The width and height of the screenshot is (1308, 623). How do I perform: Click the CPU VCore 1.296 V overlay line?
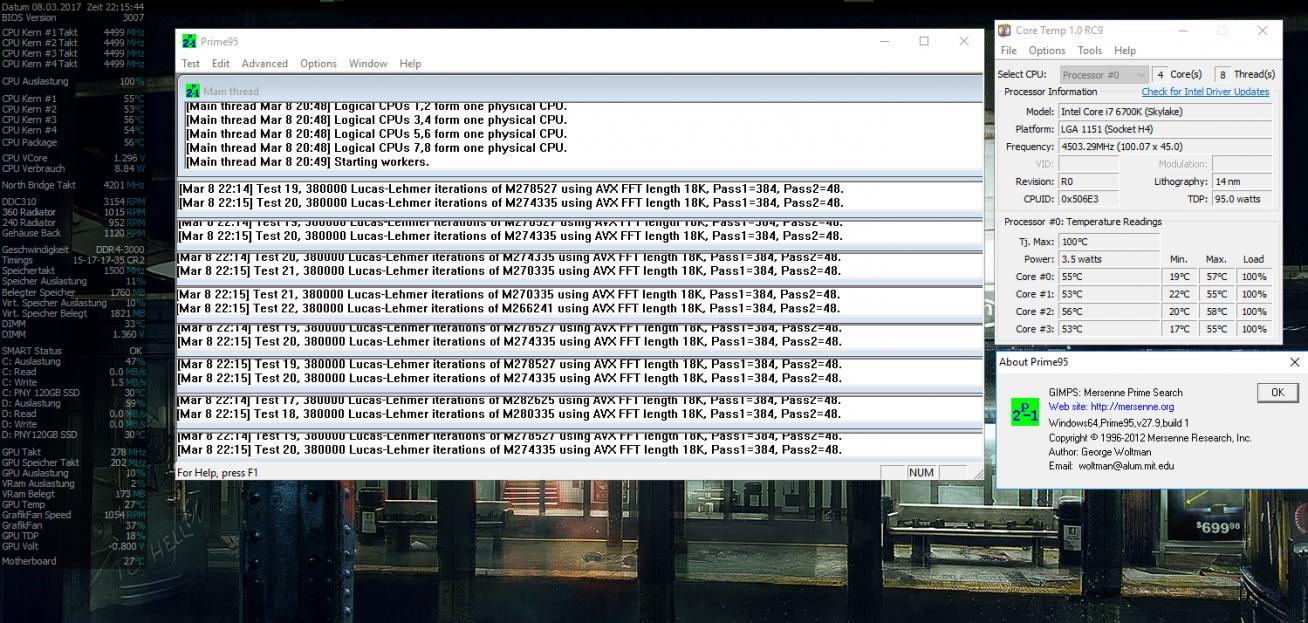(x=73, y=158)
